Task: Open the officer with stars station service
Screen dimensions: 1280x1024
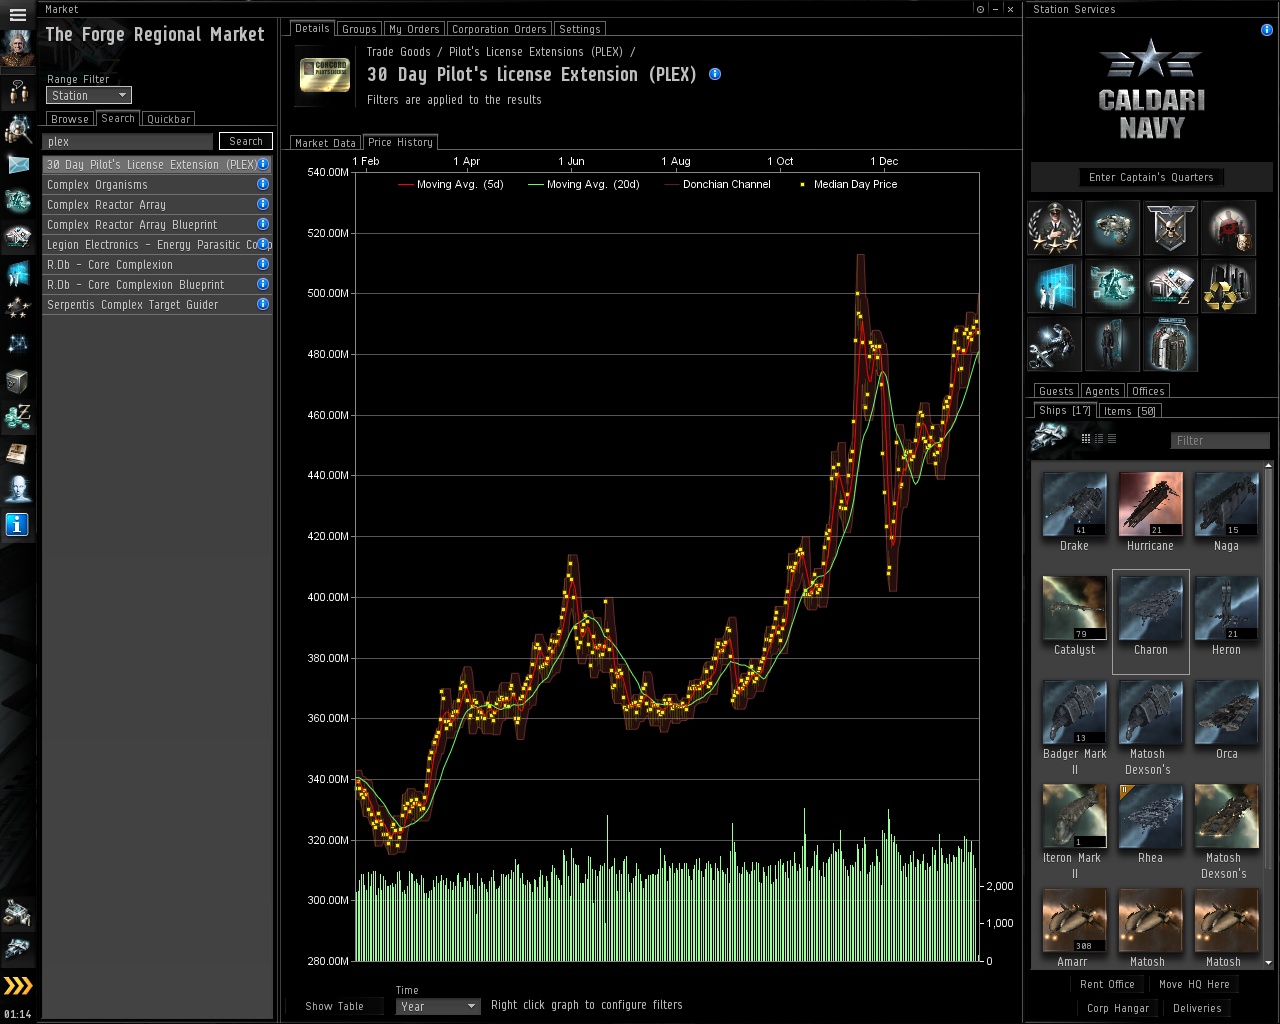Action: click(x=1054, y=228)
